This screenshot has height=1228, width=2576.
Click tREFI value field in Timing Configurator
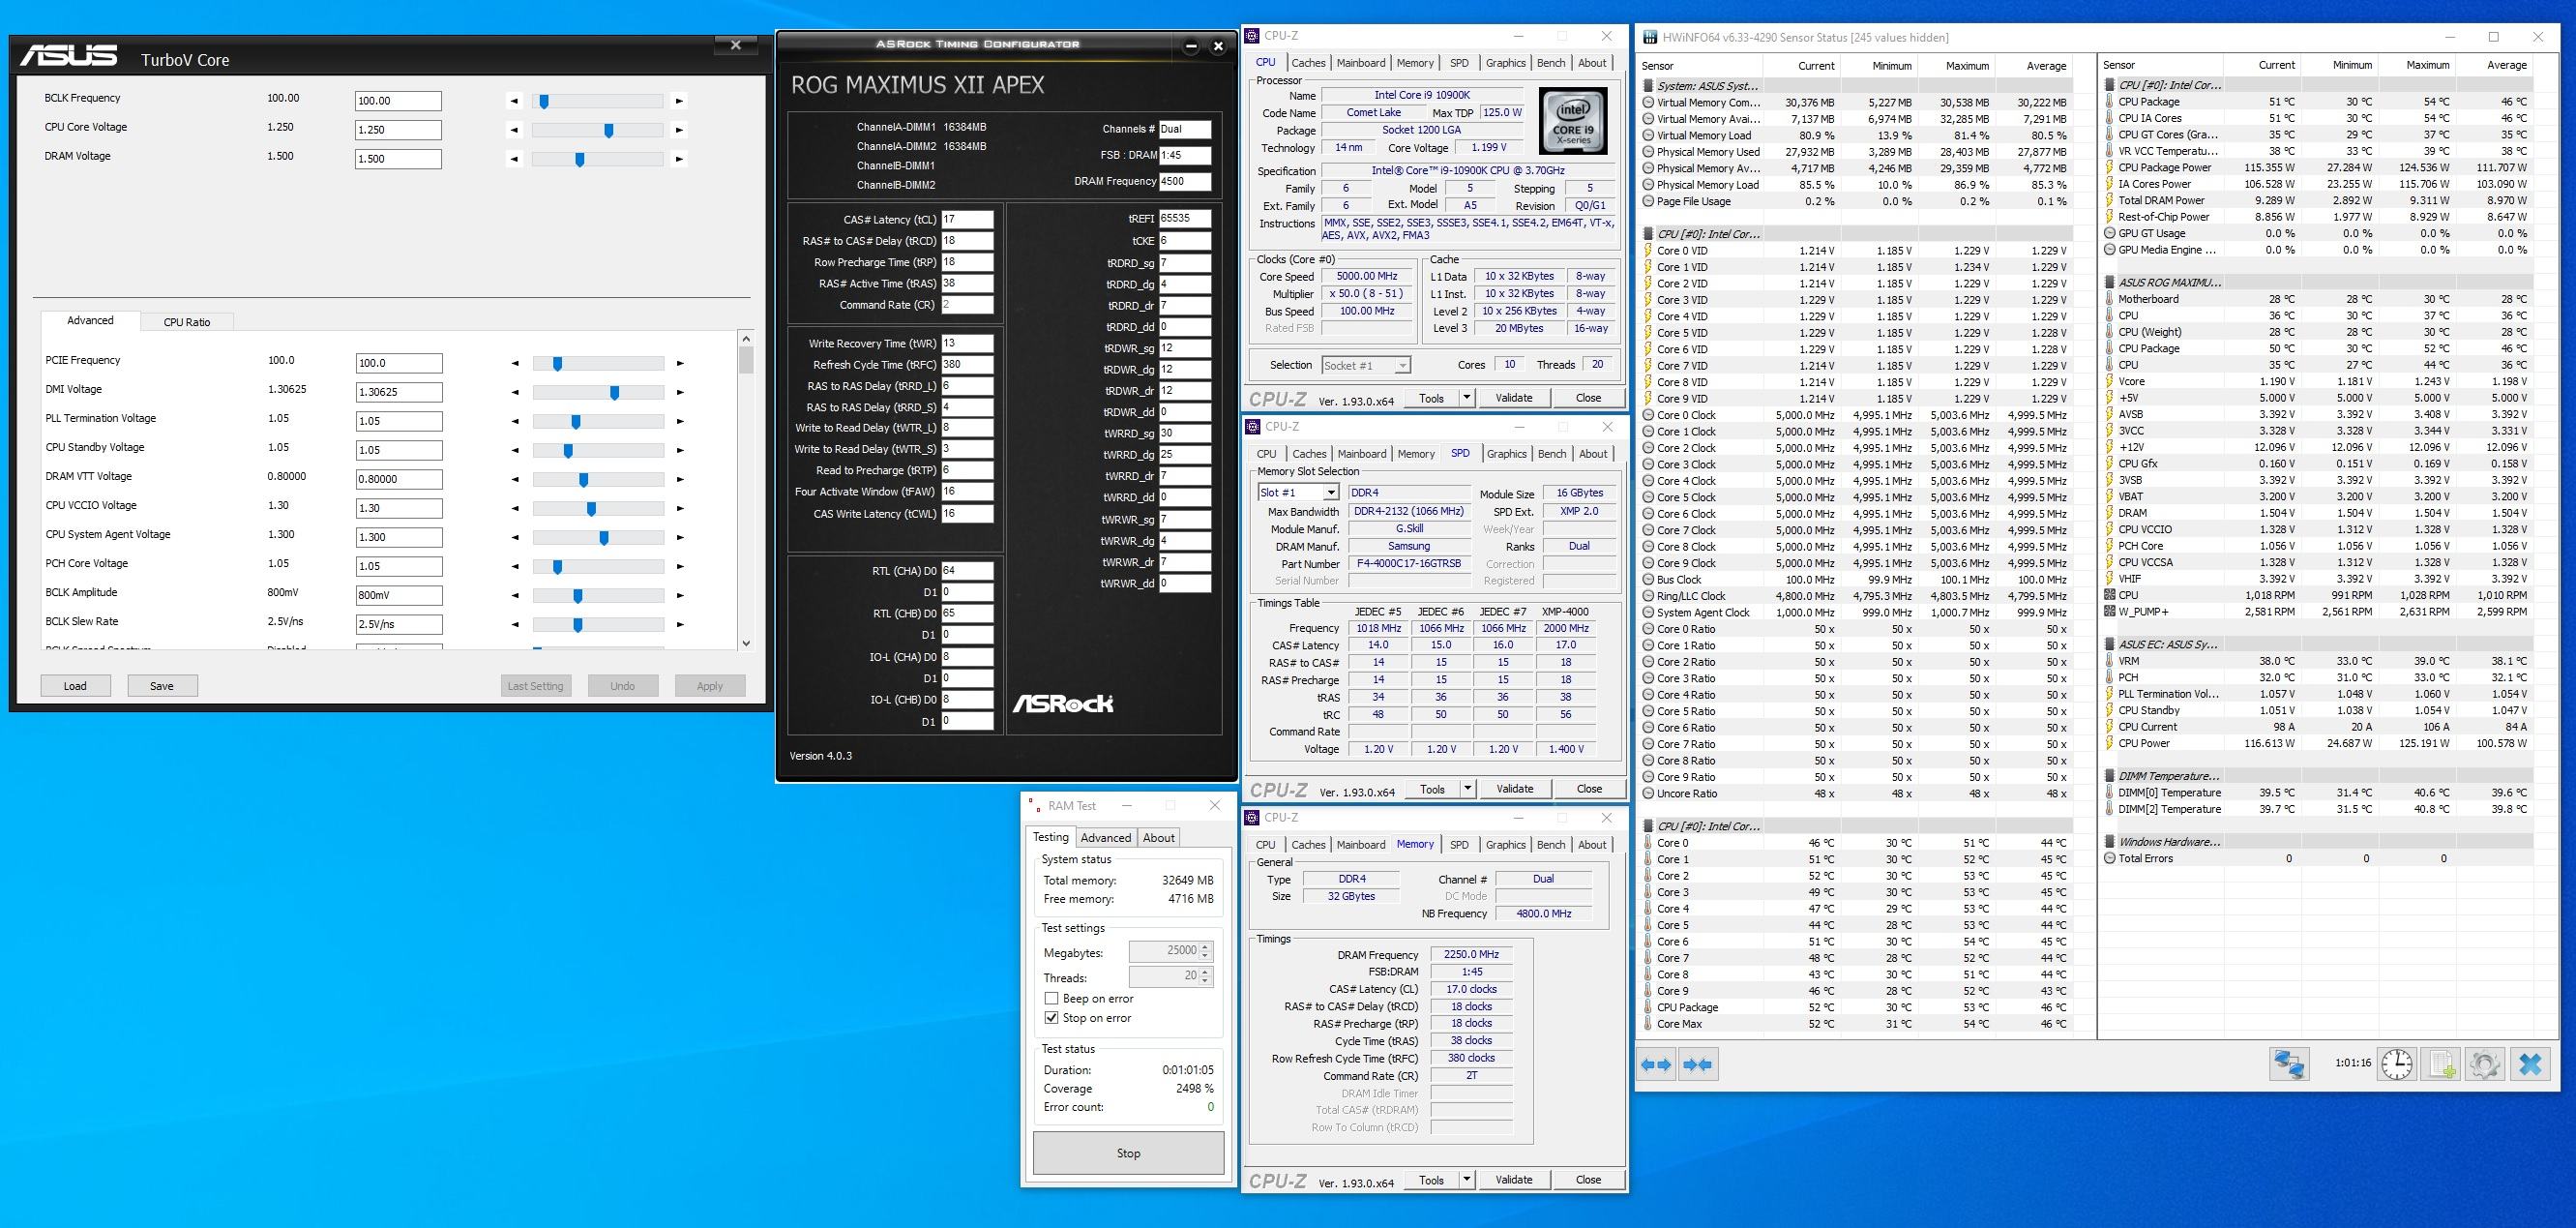pos(1185,218)
